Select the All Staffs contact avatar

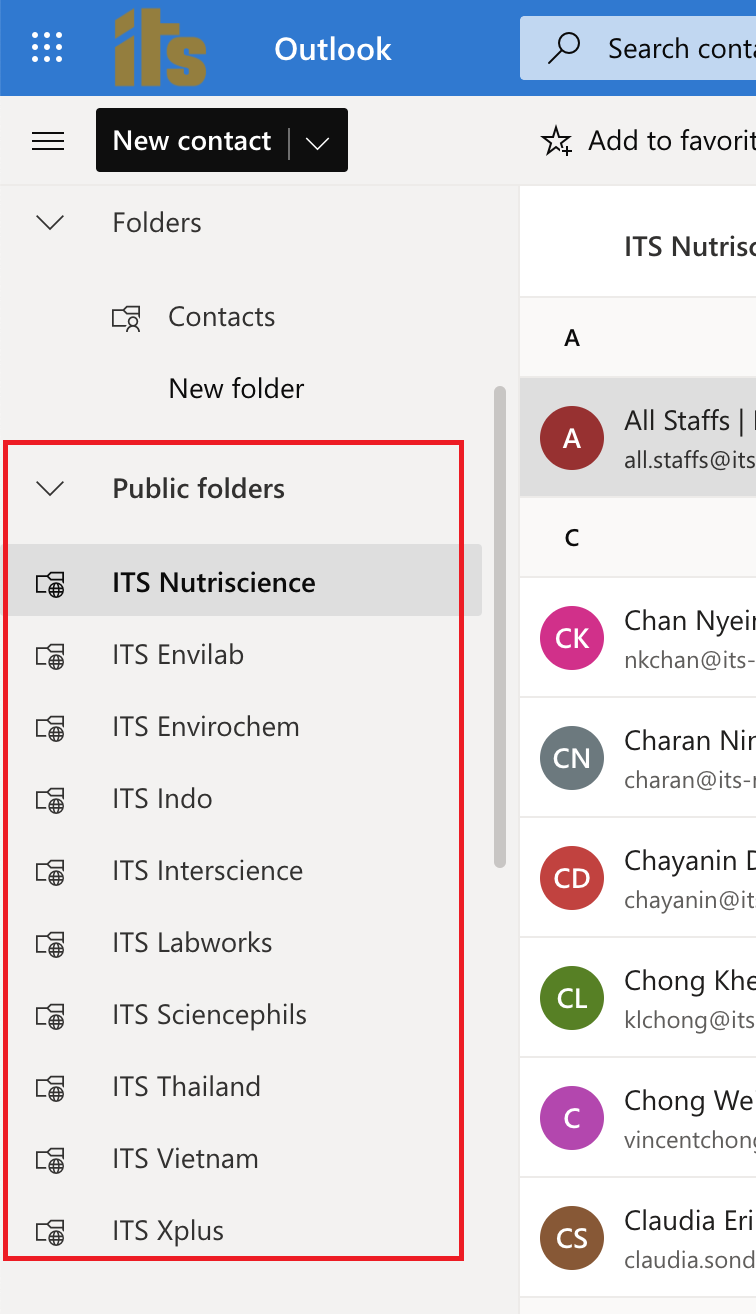click(x=572, y=438)
